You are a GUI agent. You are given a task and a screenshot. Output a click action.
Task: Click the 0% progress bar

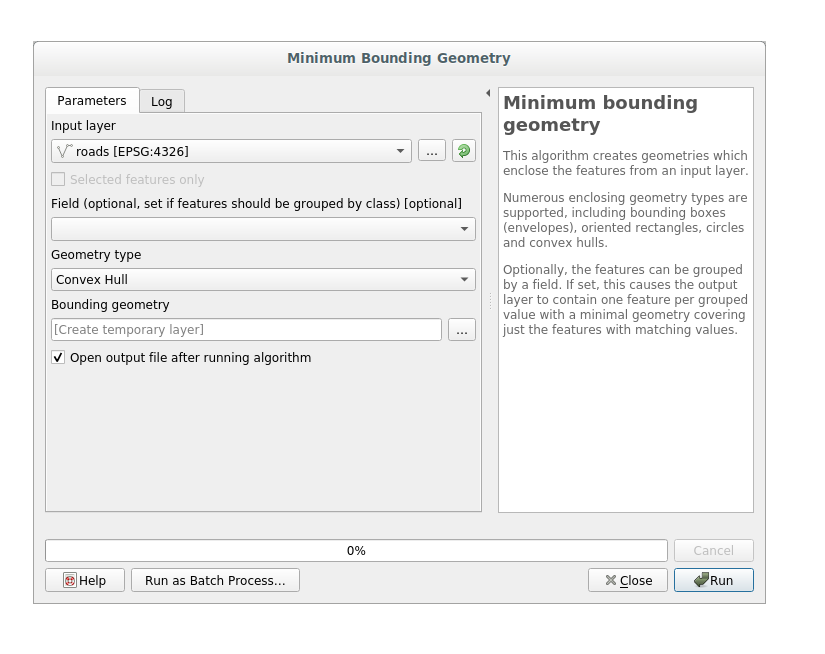[x=356, y=551]
